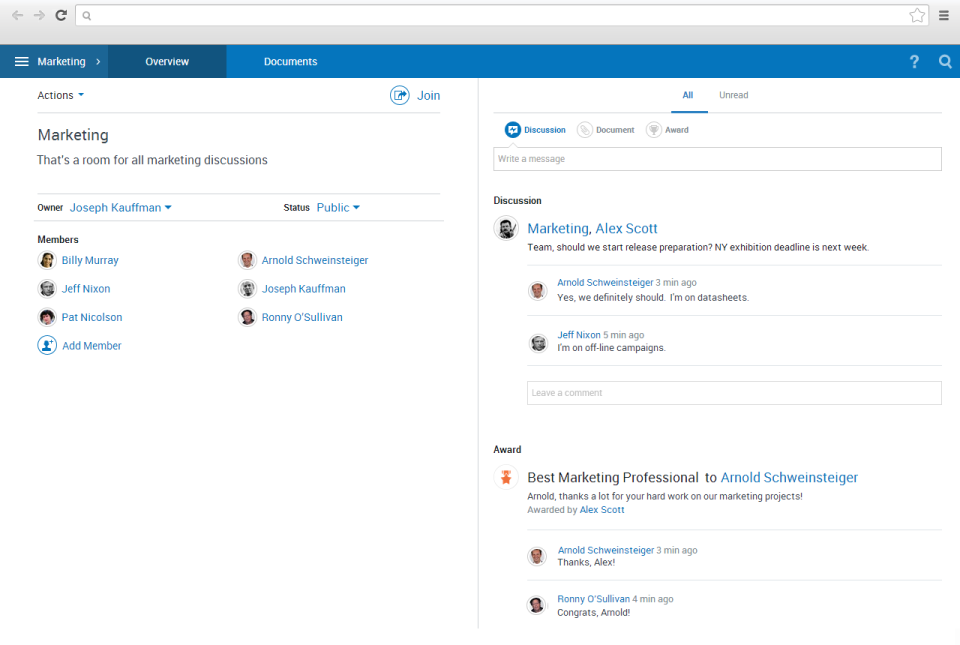
Task: Switch to the Unread feed tab
Action: (x=733, y=95)
